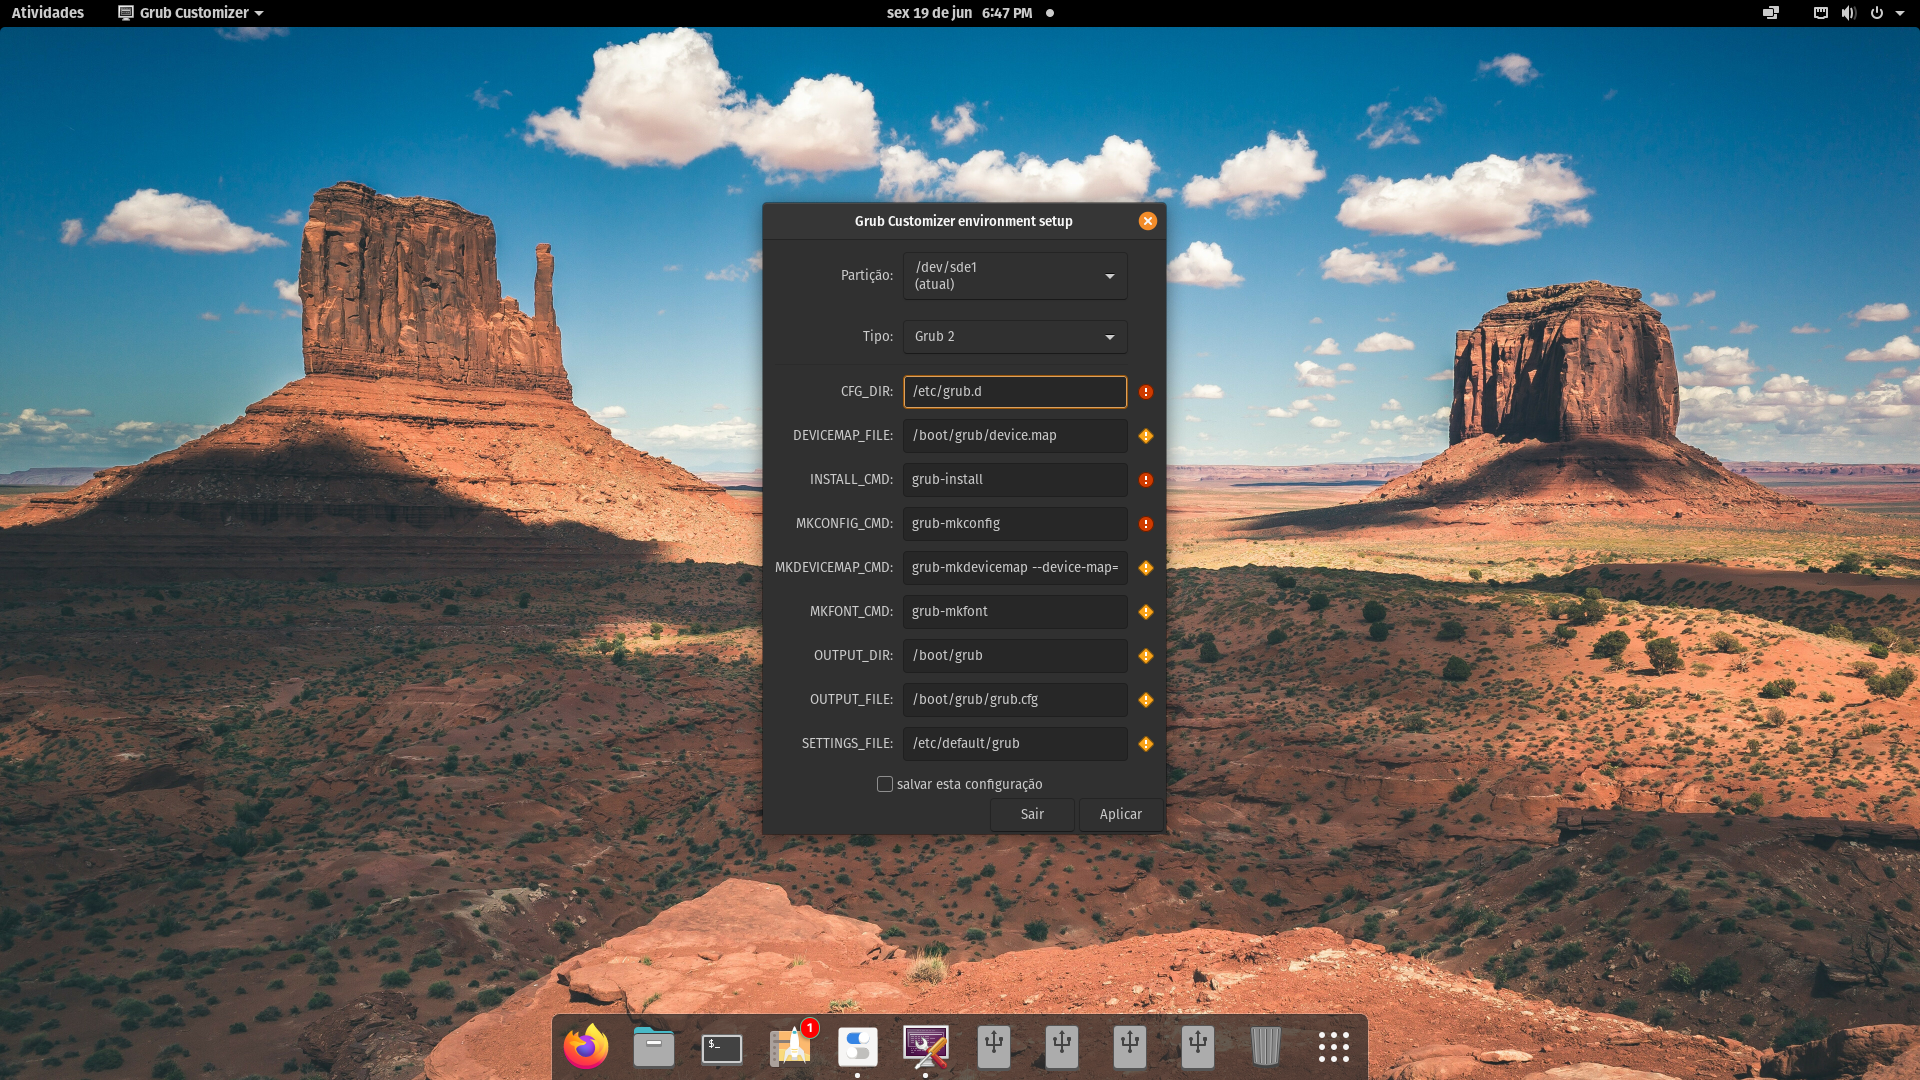The width and height of the screenshot is (1920, 1080).
Task: Enable 'salvar esta configuração' checkbox
Action: [885, 784]
